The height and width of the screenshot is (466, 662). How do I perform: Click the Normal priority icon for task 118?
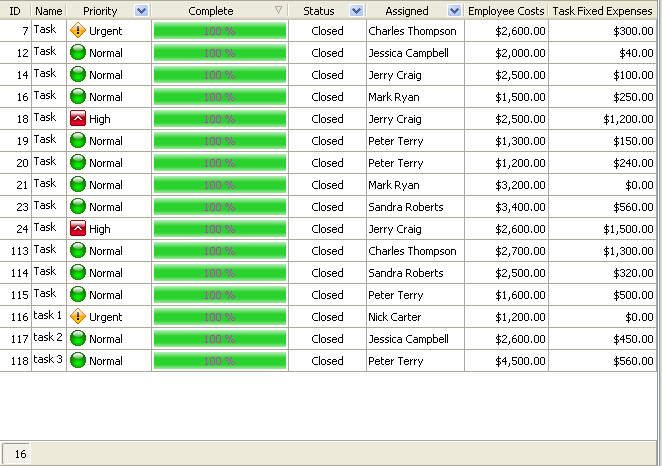[78, 361]
